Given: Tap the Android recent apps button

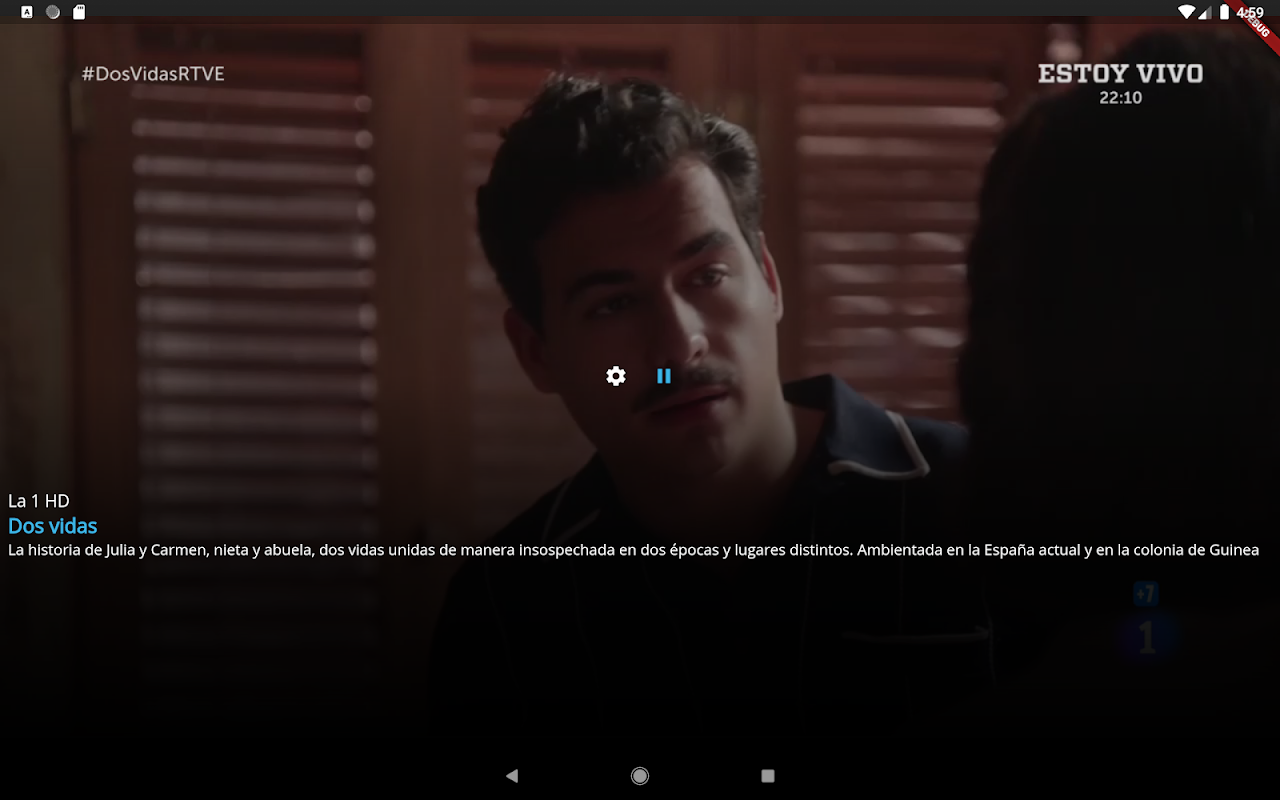Looking at the screenshot, I should 768,775.
